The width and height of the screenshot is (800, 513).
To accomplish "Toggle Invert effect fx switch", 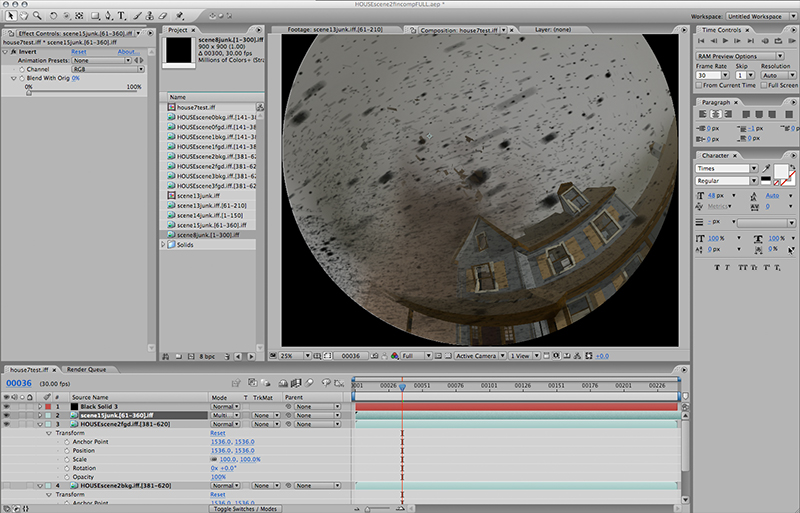I will (x=14, y=52).
